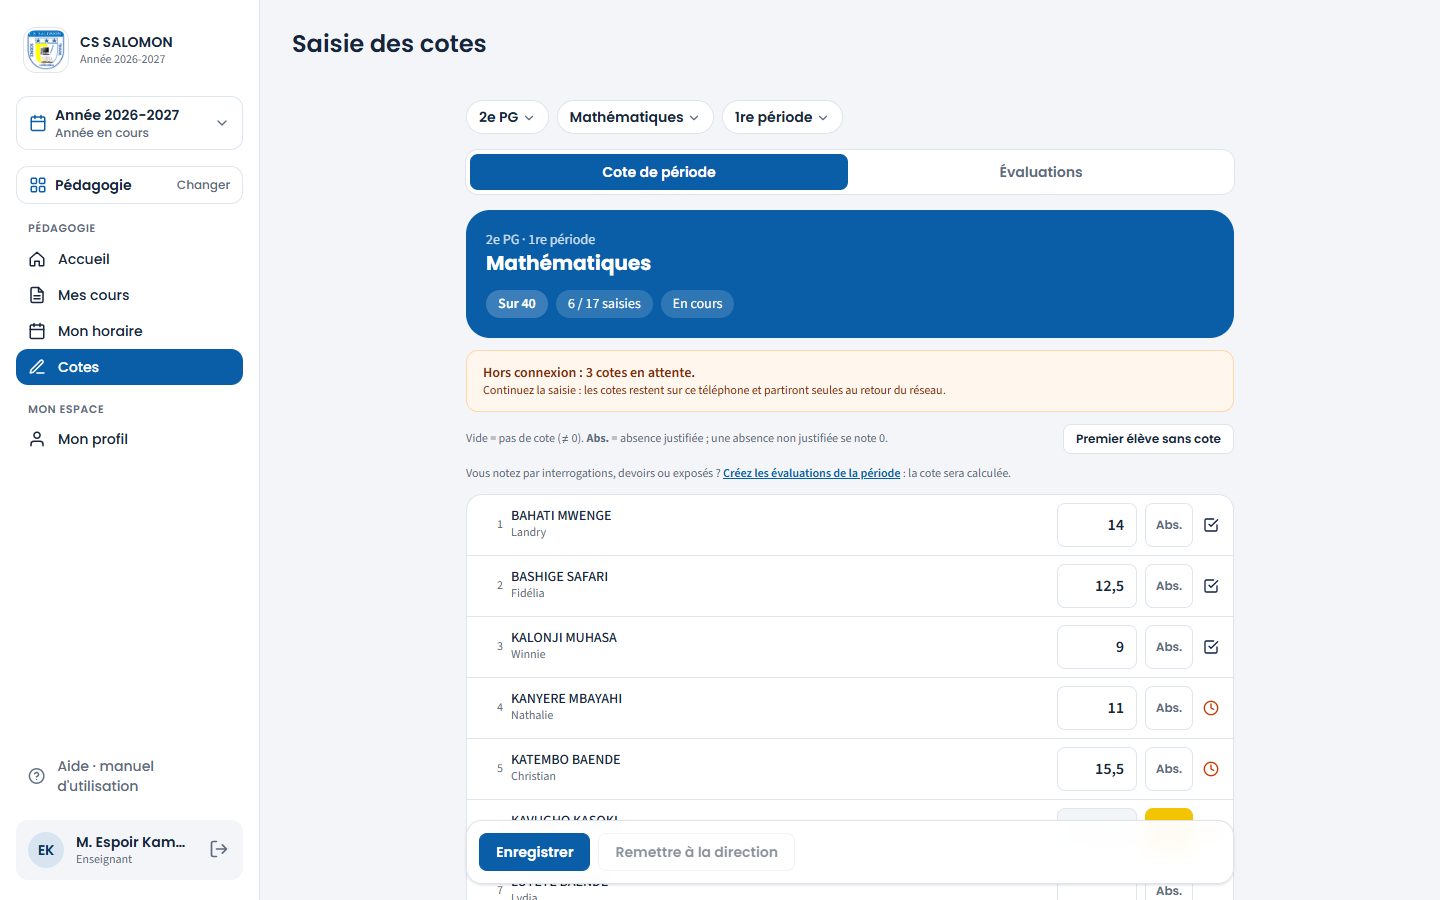Open Aide · manuel d'utilisation link

129,776
